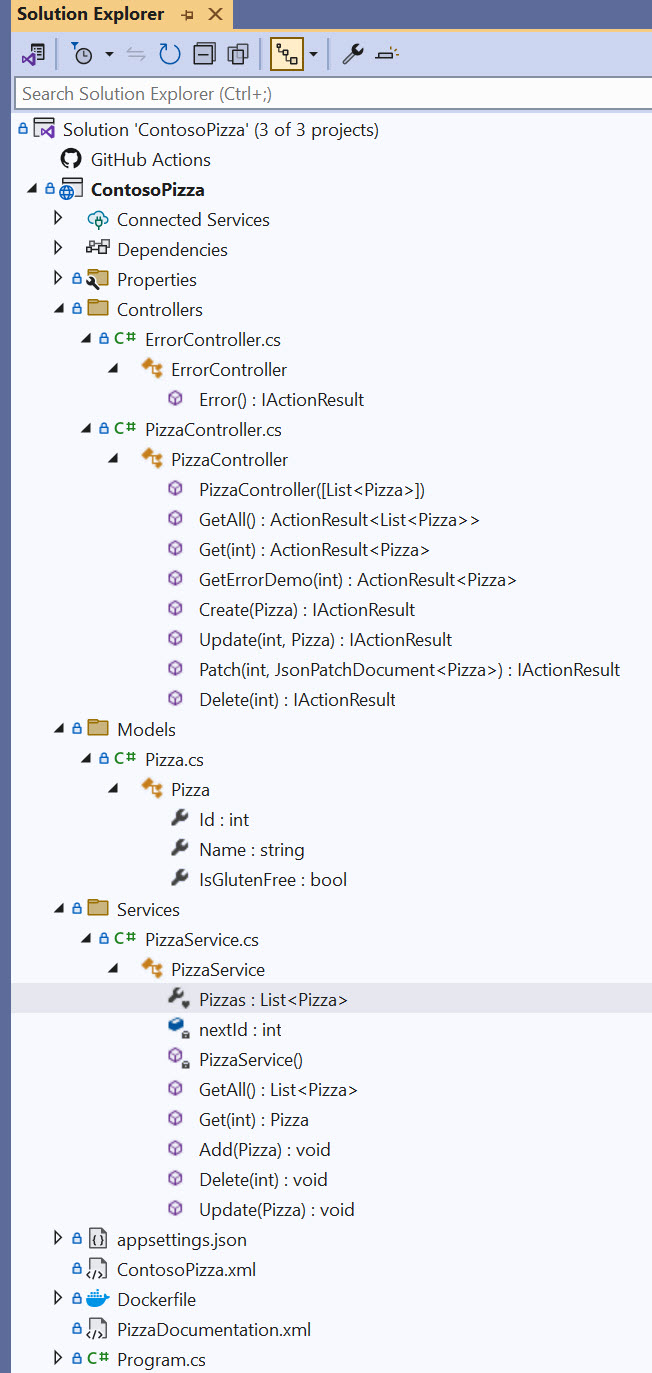Select the PizzaDocumentation.xml file
The image size is (652, 1373).
tap(214, 1329)
